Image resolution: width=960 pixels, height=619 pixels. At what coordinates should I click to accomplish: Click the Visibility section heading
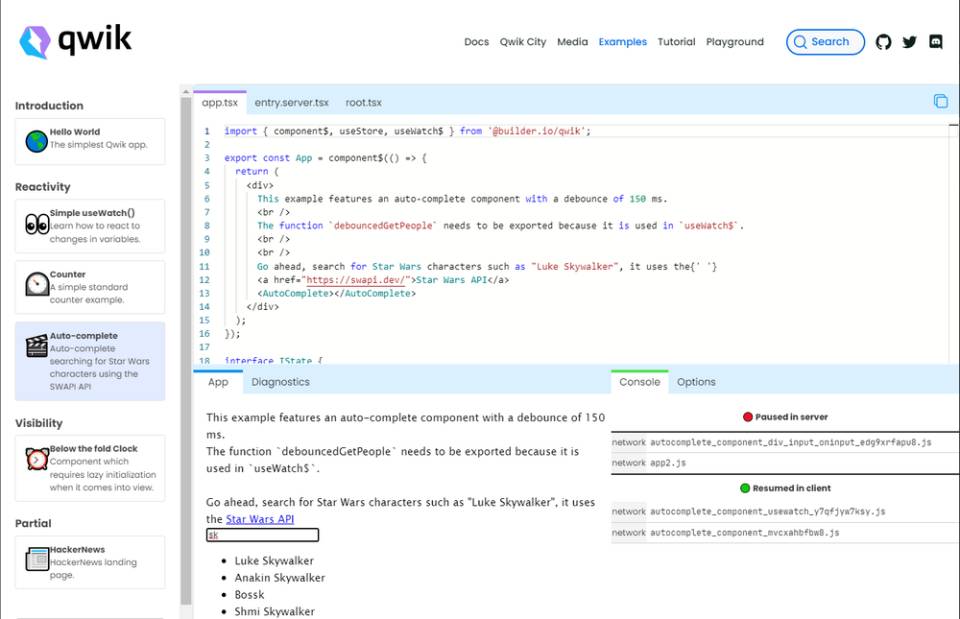coord(39,423)
